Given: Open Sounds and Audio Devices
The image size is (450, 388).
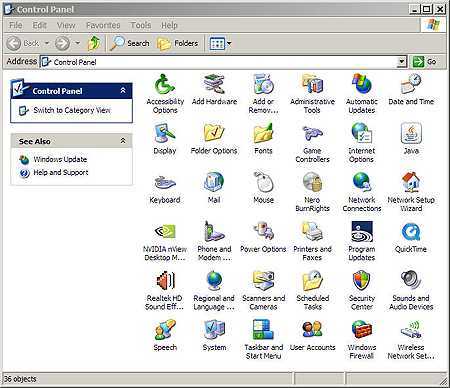Looking at the screenshot, I should 411,290.
